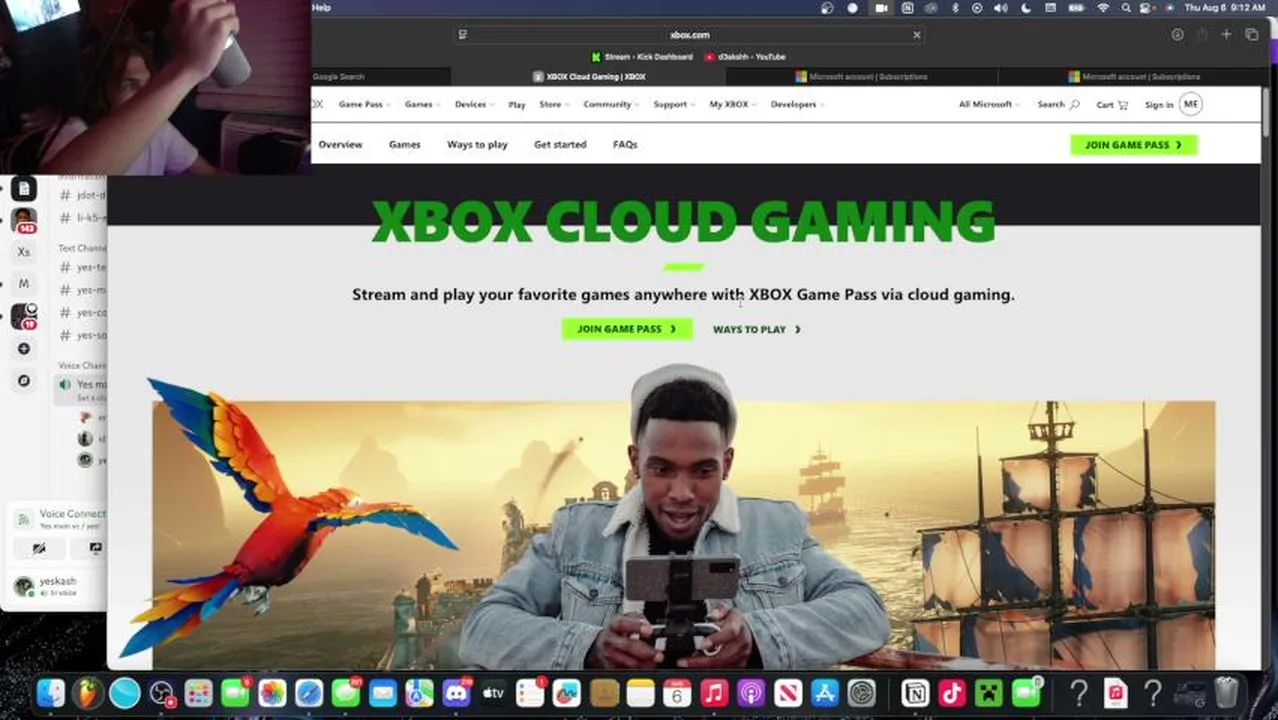Open the Developers dropdown menu
The image size is (1278, 720).
797,104
